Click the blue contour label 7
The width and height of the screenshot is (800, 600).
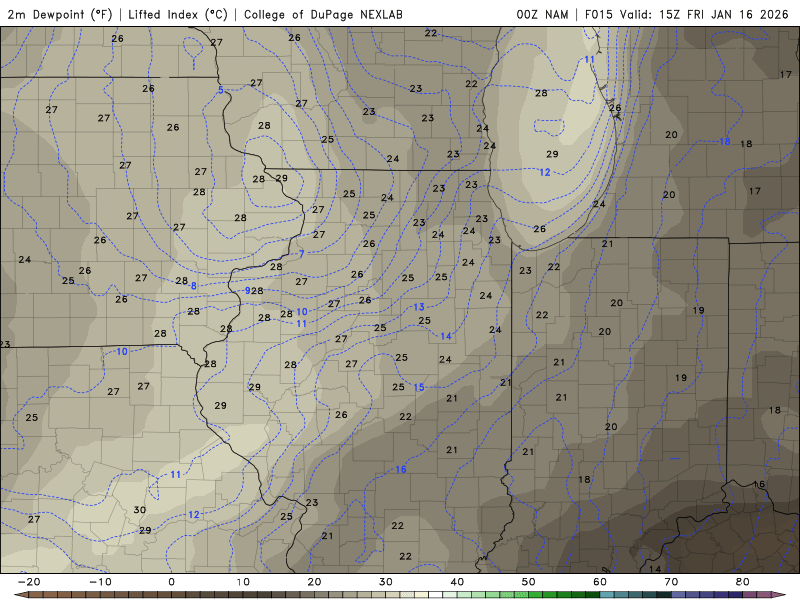click(x=302, y=254)
